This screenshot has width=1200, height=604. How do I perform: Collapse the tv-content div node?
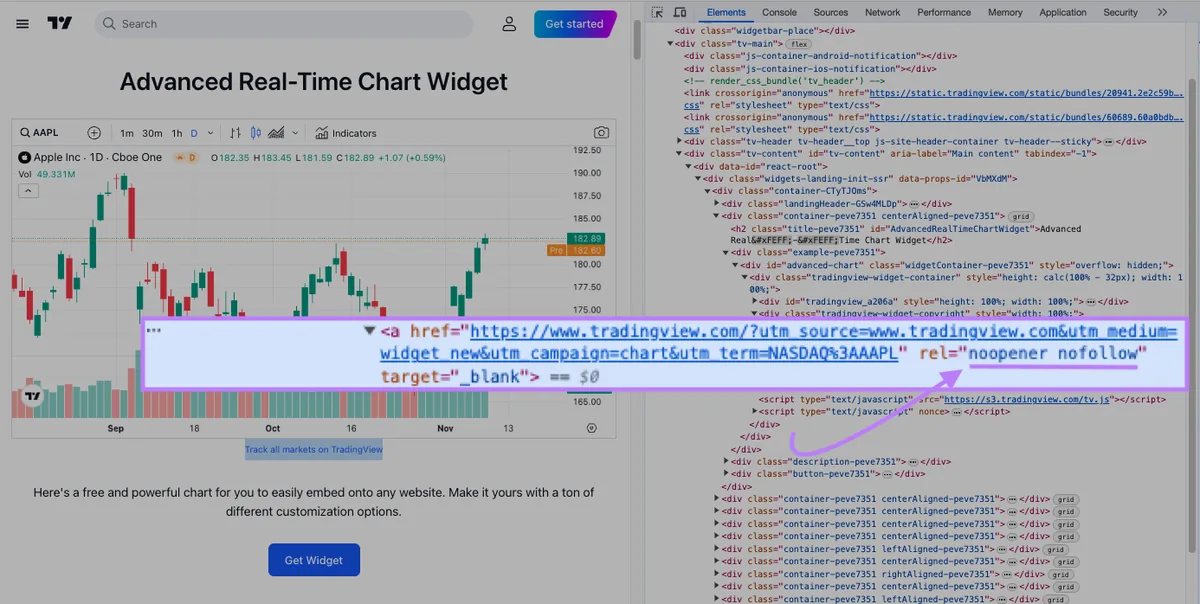pyautogui.click(x=681, y=154)
